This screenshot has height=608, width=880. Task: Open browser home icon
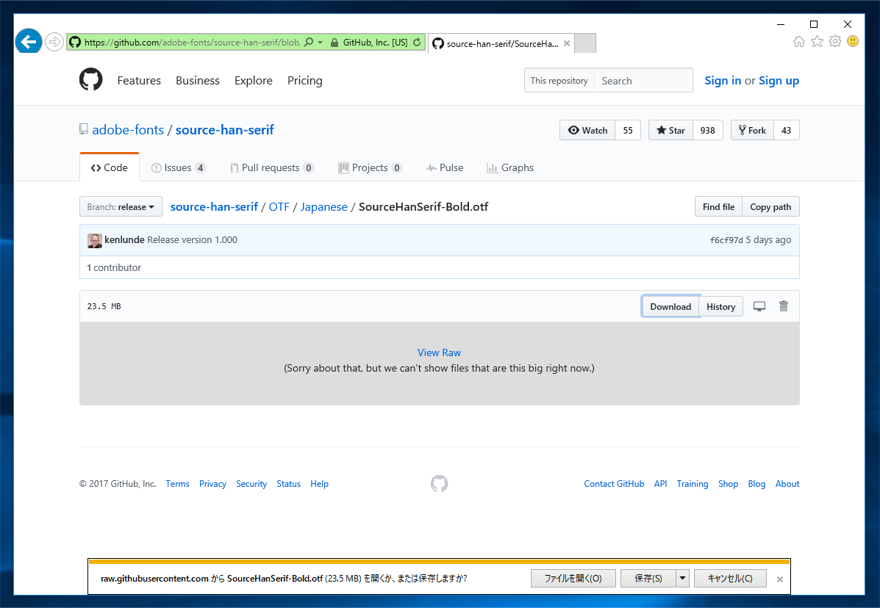(x=799, y=42)
